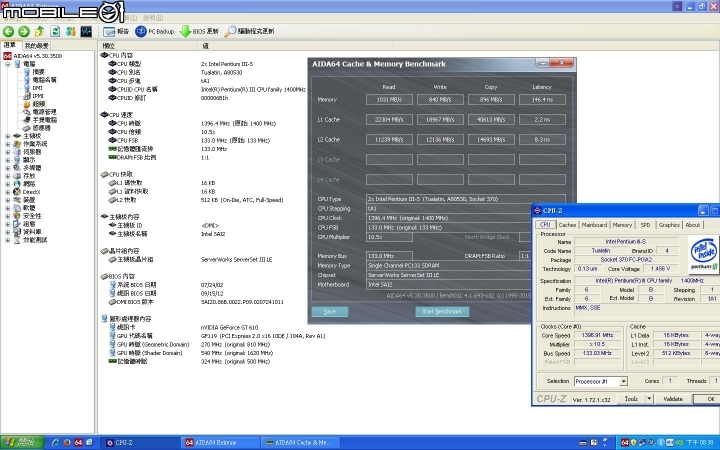This screenshot has width=720, height=450.
Task: Click the BIOS 更新 green arrow button
Action: (x=199, y=31)
